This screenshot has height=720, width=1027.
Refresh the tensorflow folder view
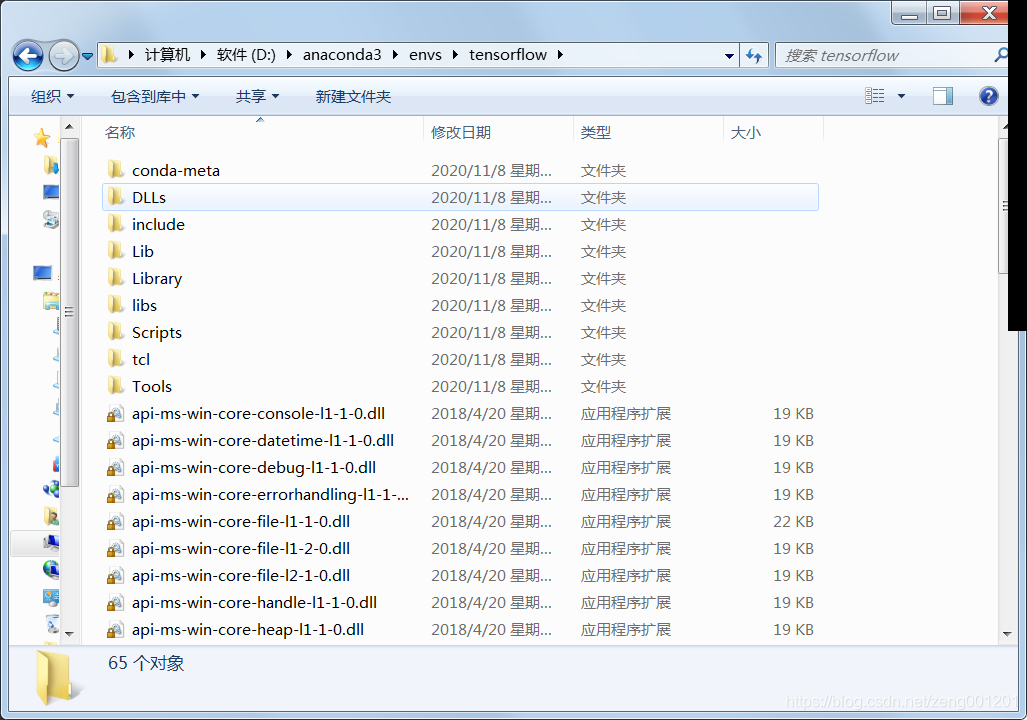click(754, 56)
